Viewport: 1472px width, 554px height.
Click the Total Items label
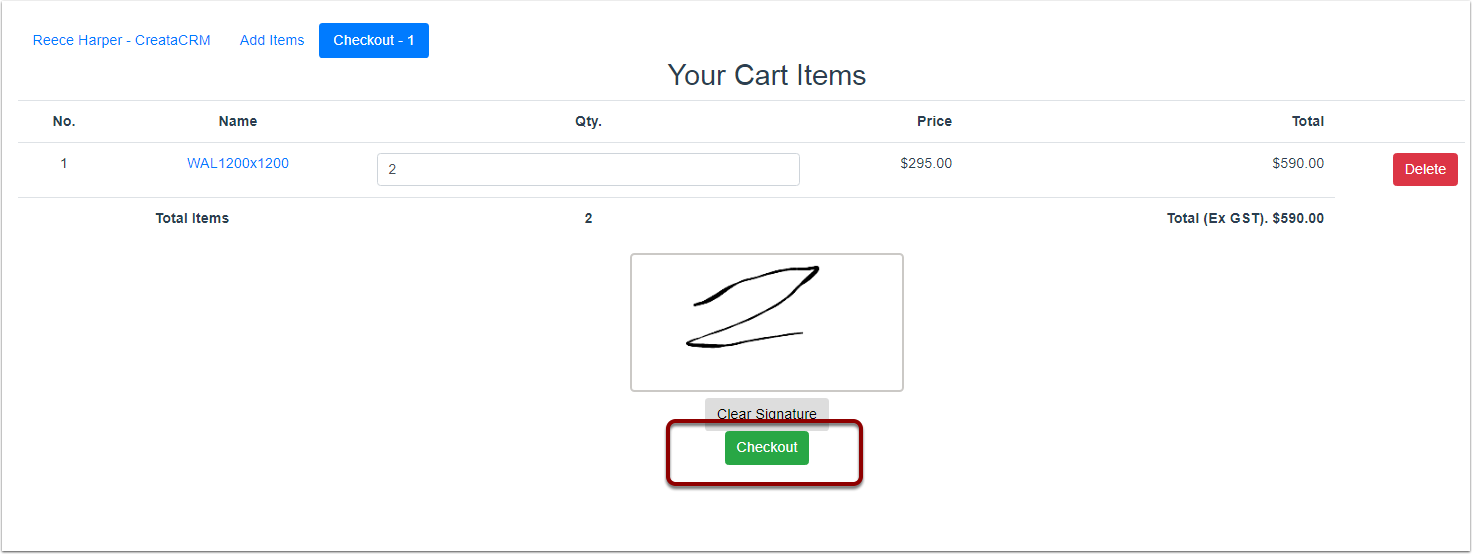192,218
